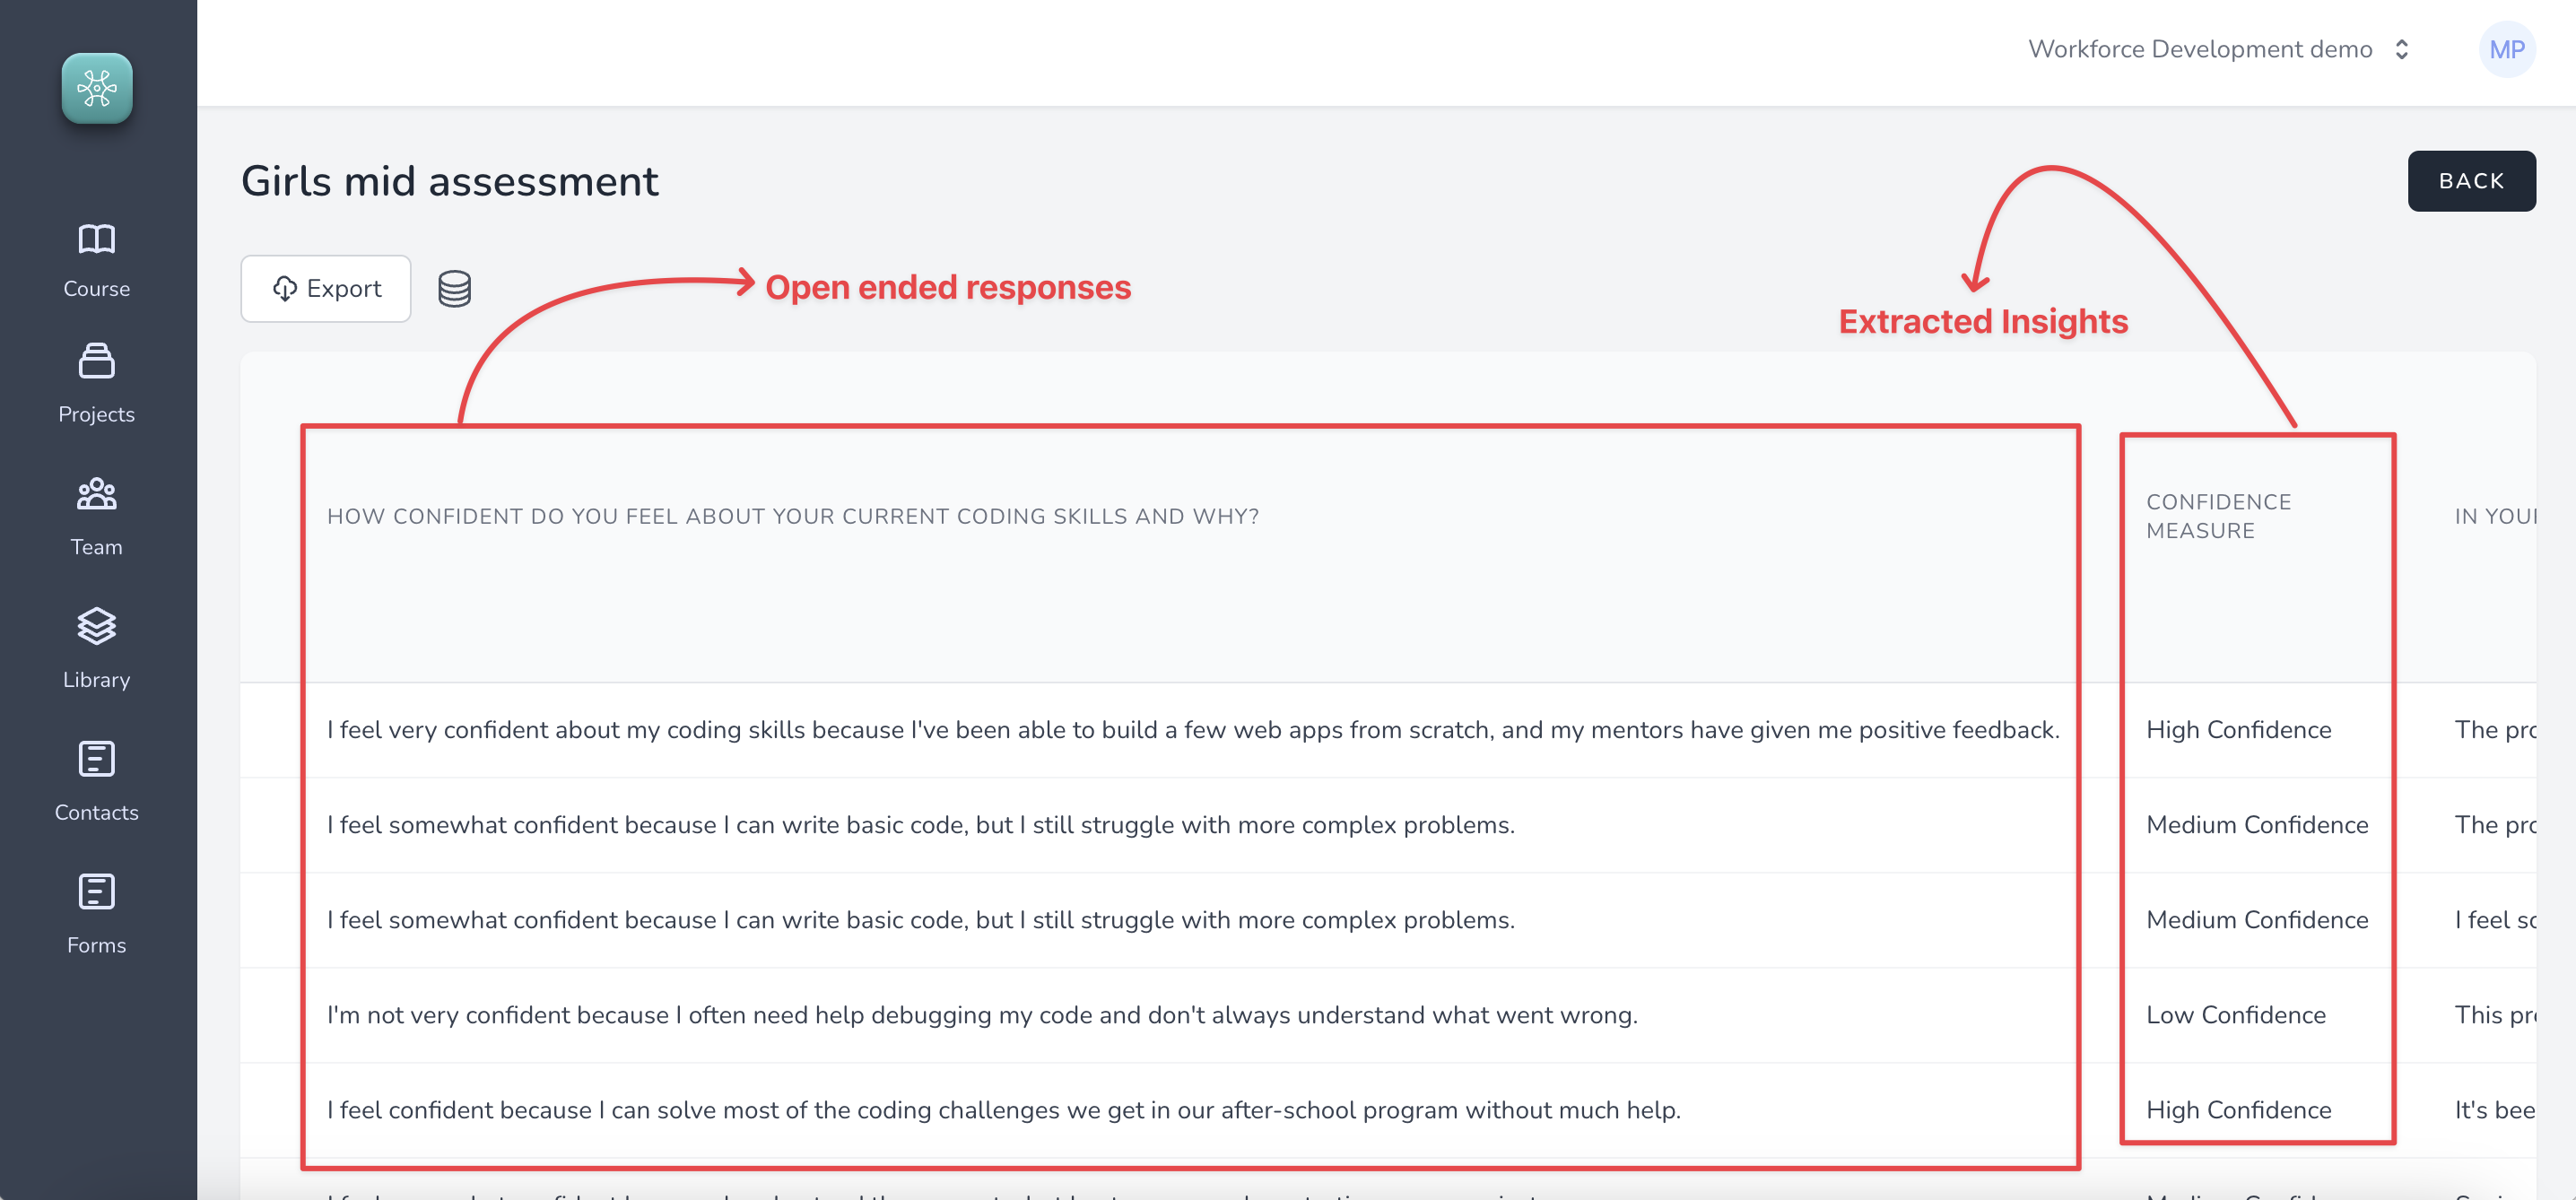Image resolution: width=2576 pixels, height=1200 pixels.
Task: Select the Library menu label
Action: coord(97,680)
